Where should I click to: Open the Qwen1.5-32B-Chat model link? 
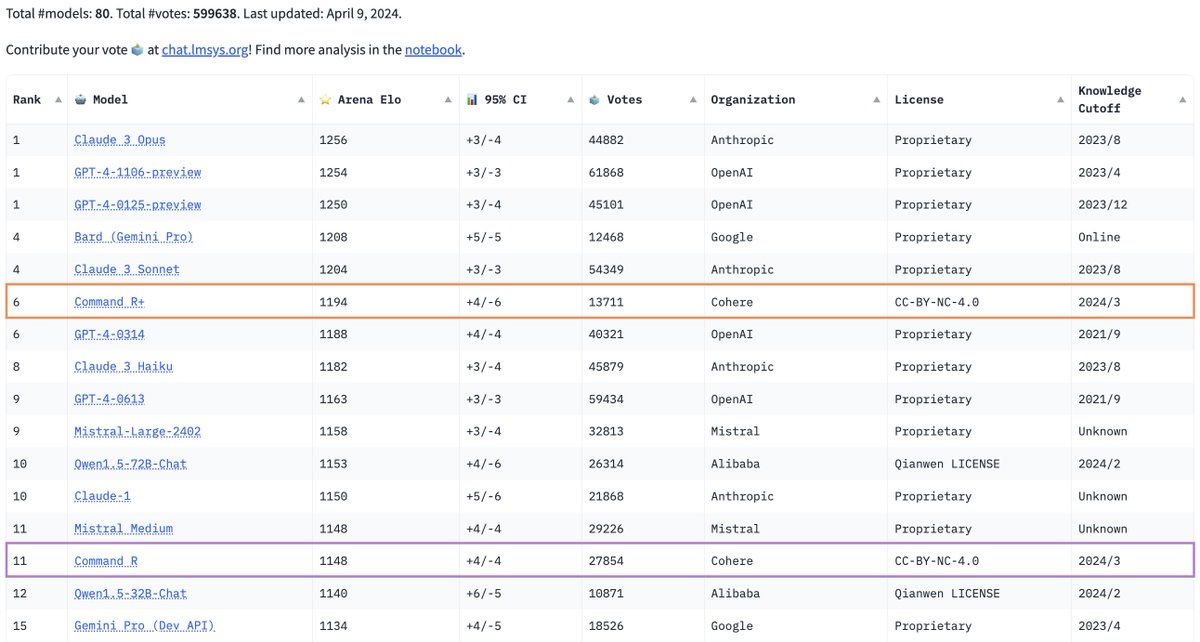(x=131, y=593)
